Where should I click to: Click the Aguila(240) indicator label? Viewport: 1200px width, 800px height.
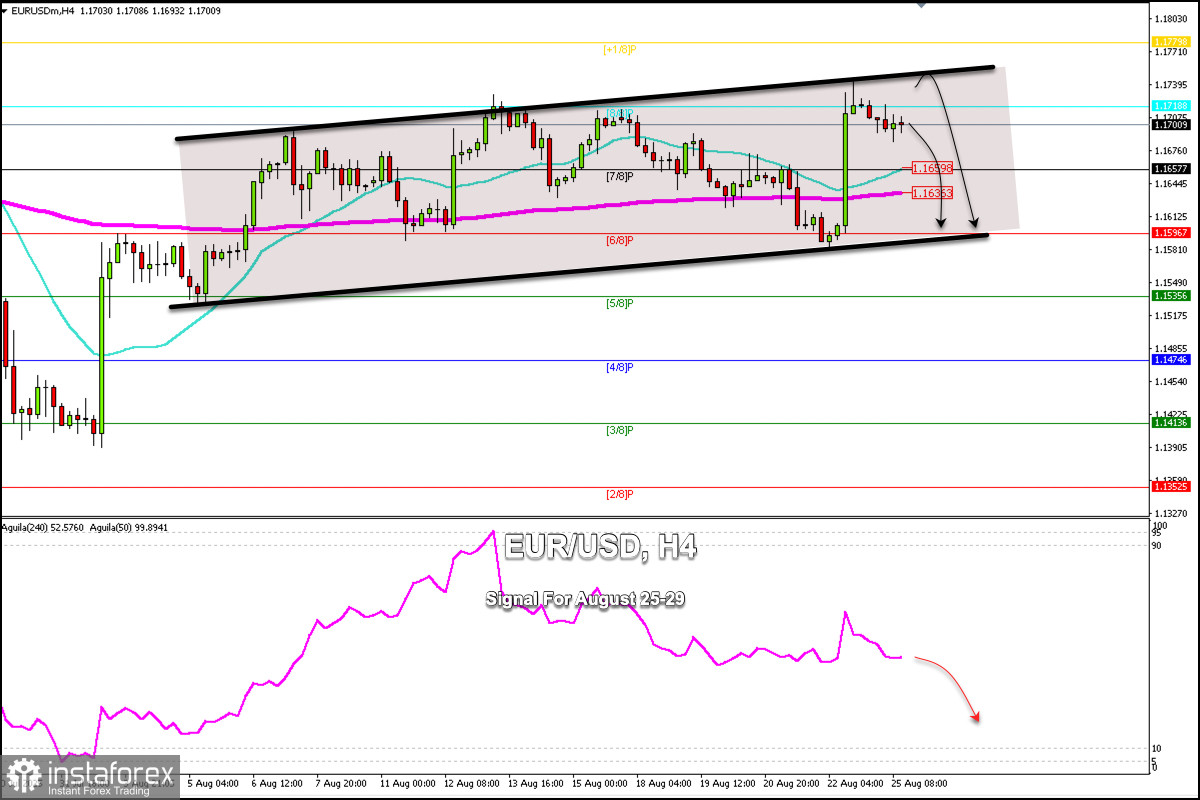click(x=43, y=526)
